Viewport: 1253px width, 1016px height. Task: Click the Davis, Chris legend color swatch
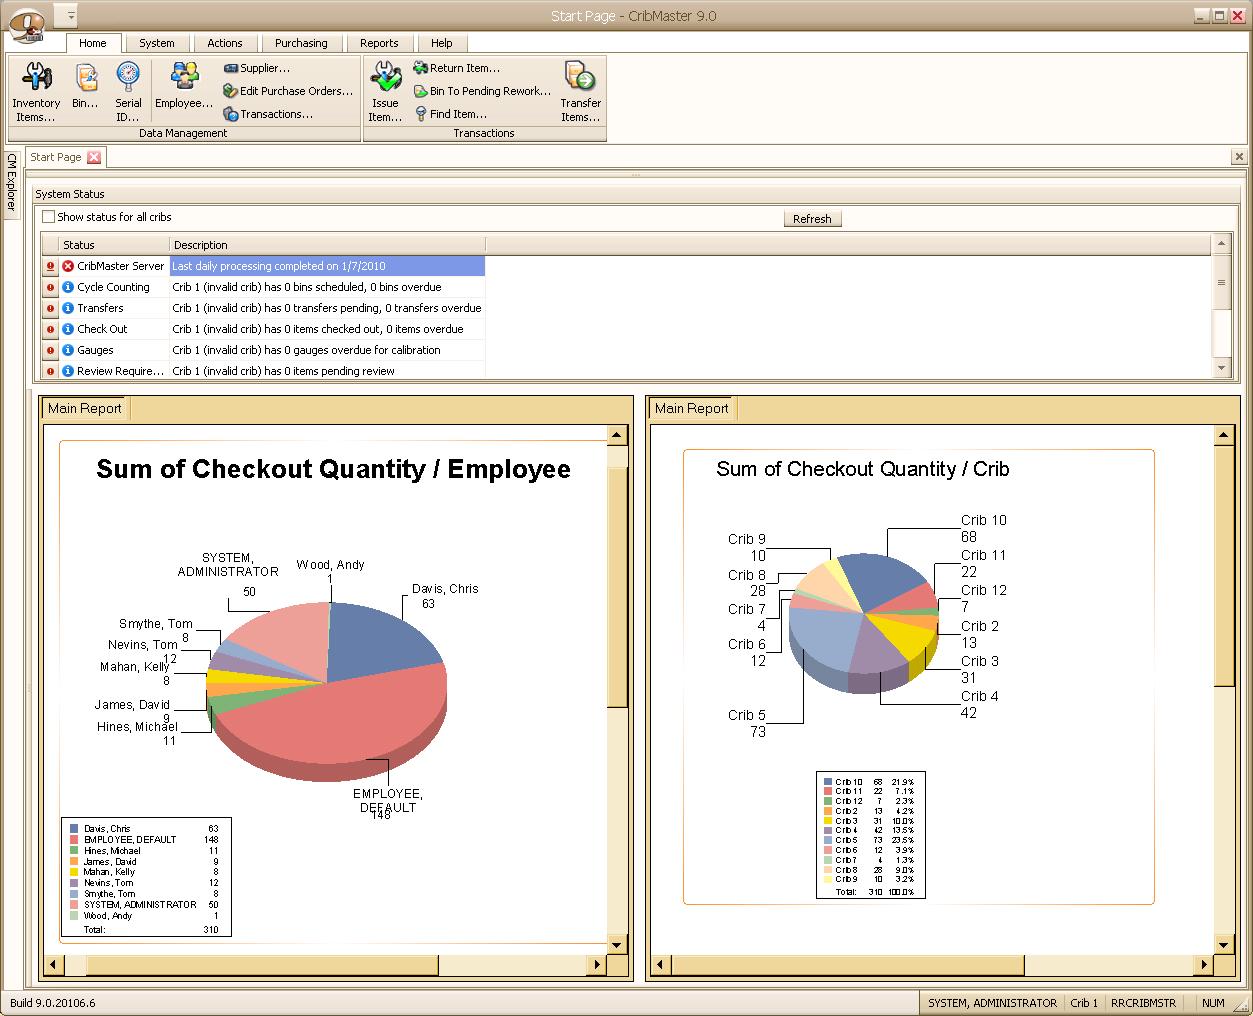pos(74,829)
